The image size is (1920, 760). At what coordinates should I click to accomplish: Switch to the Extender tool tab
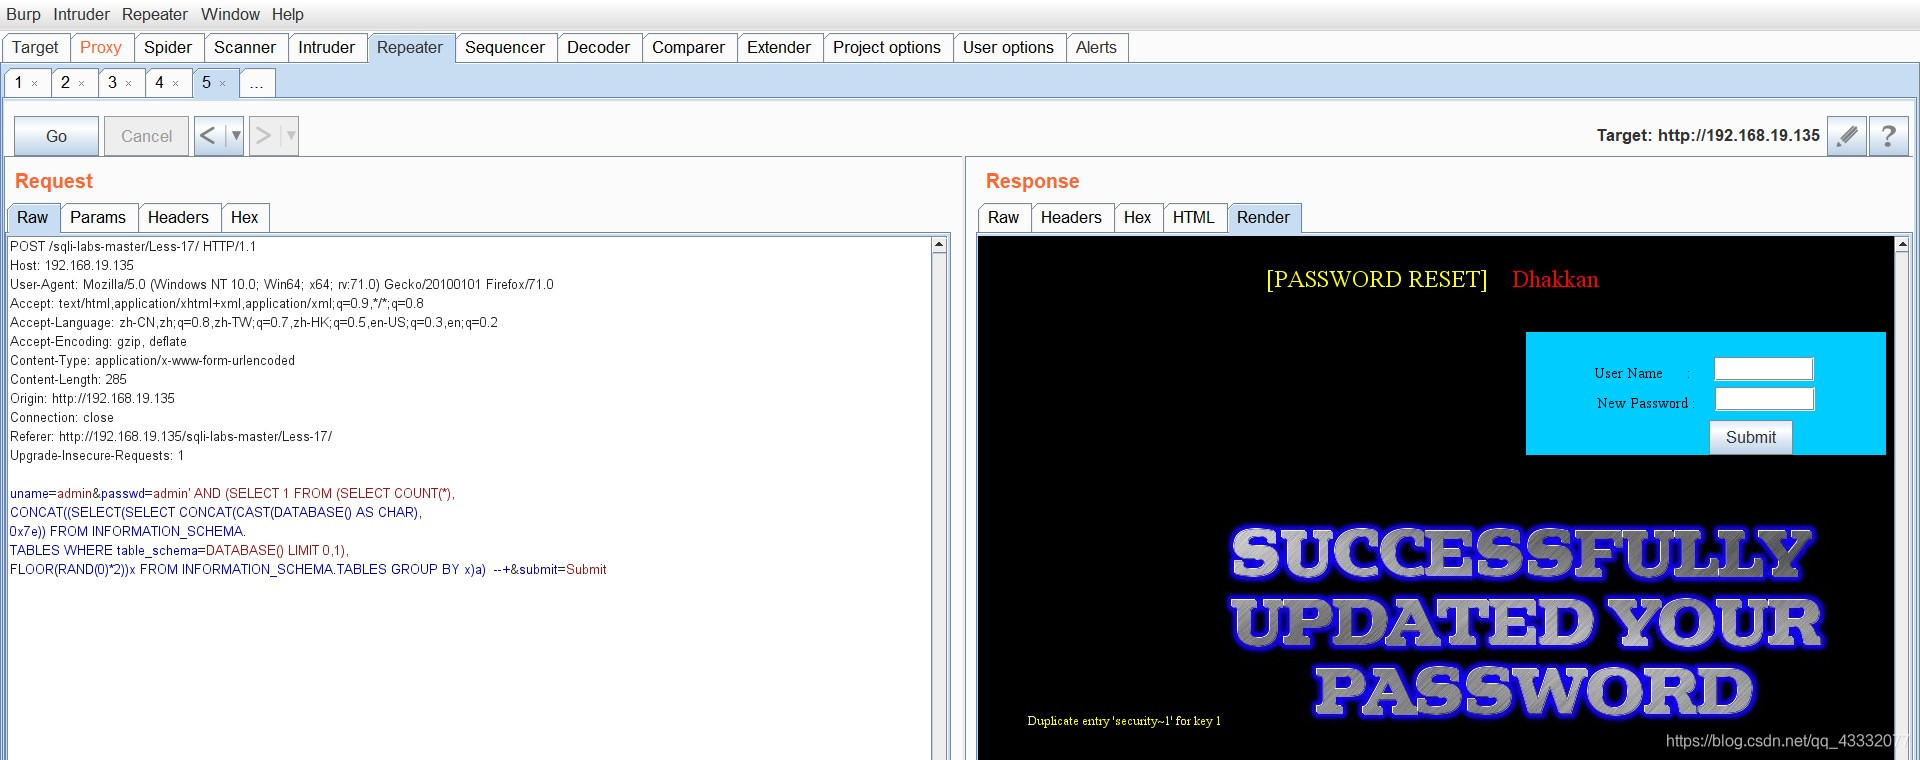tap(779, 47)
